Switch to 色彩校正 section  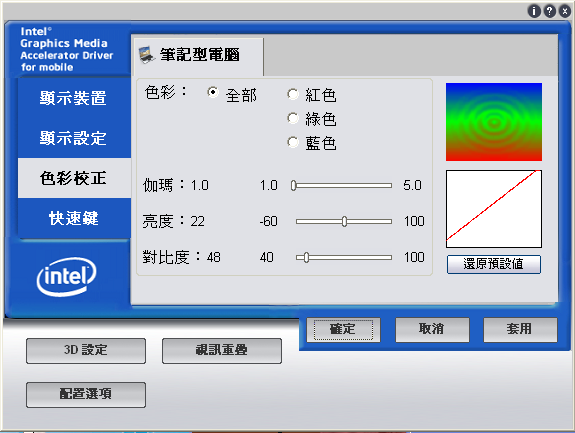pos(74,178)
